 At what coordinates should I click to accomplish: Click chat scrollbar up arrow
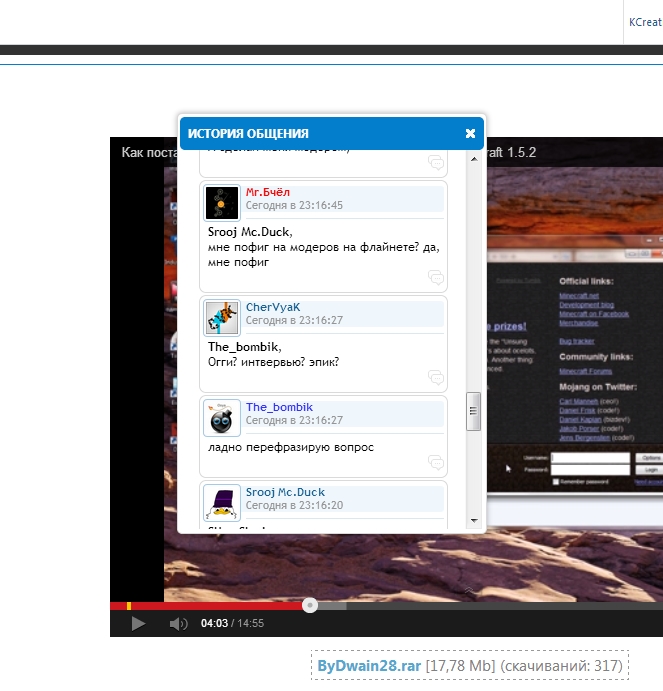tap(474, 157)
